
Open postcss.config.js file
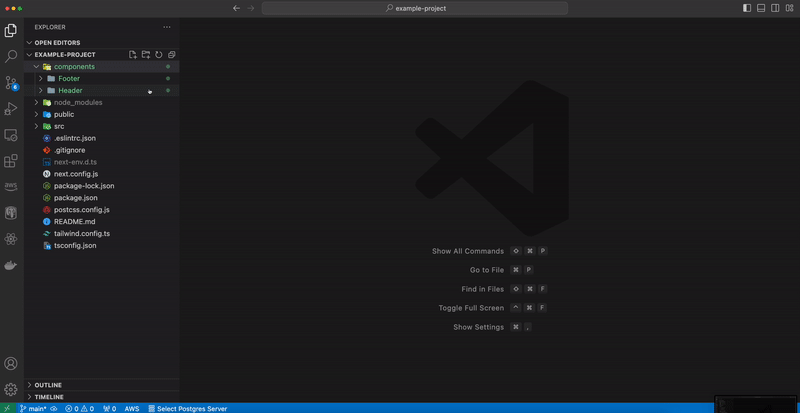click(102, 210)
